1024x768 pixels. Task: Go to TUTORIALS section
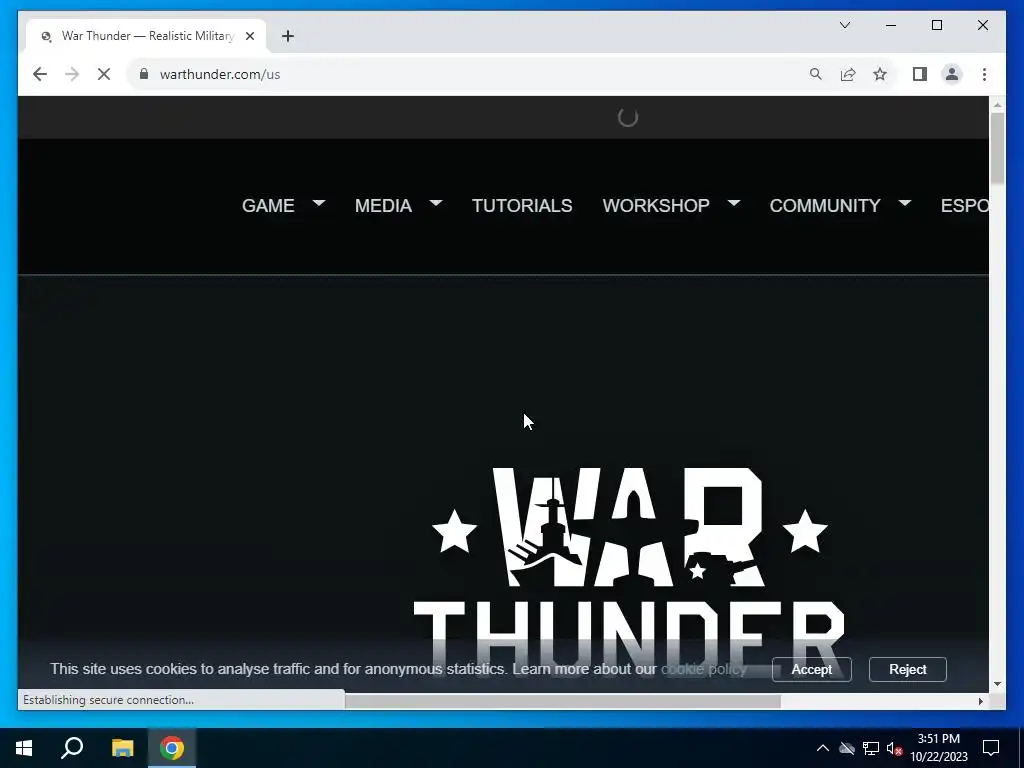(522, 206)
